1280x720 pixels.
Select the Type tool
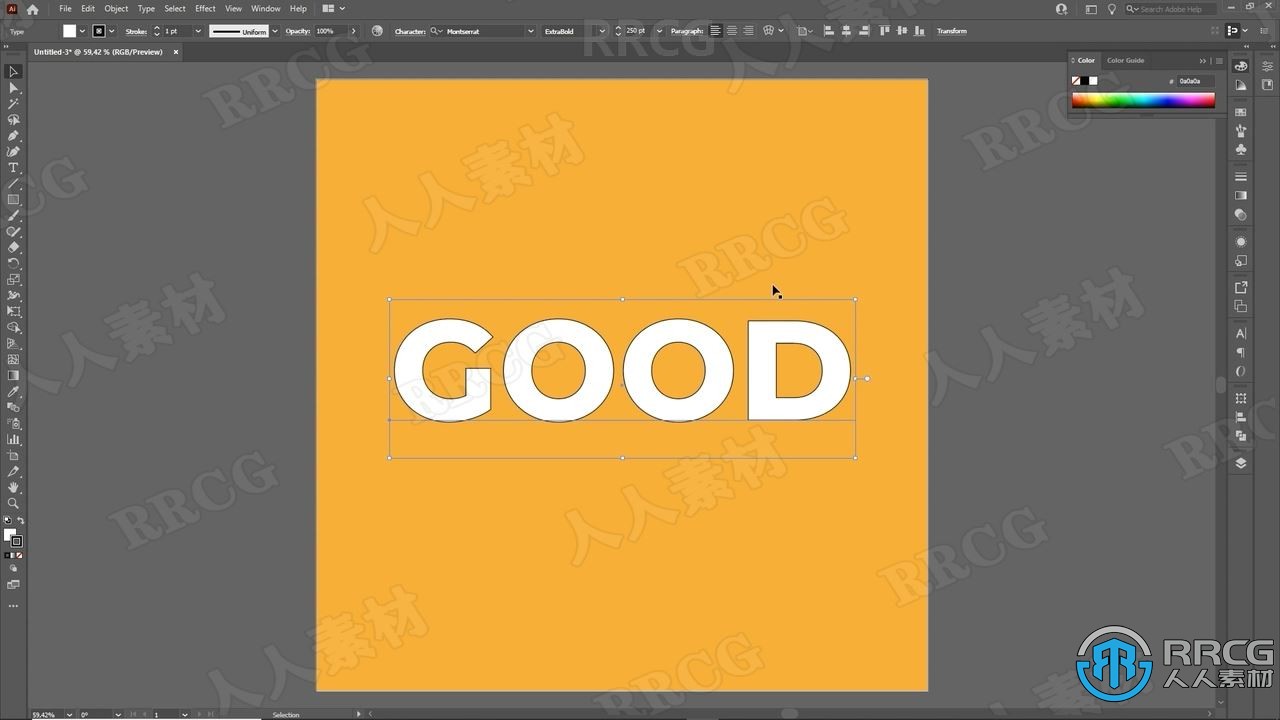(13, 168)
